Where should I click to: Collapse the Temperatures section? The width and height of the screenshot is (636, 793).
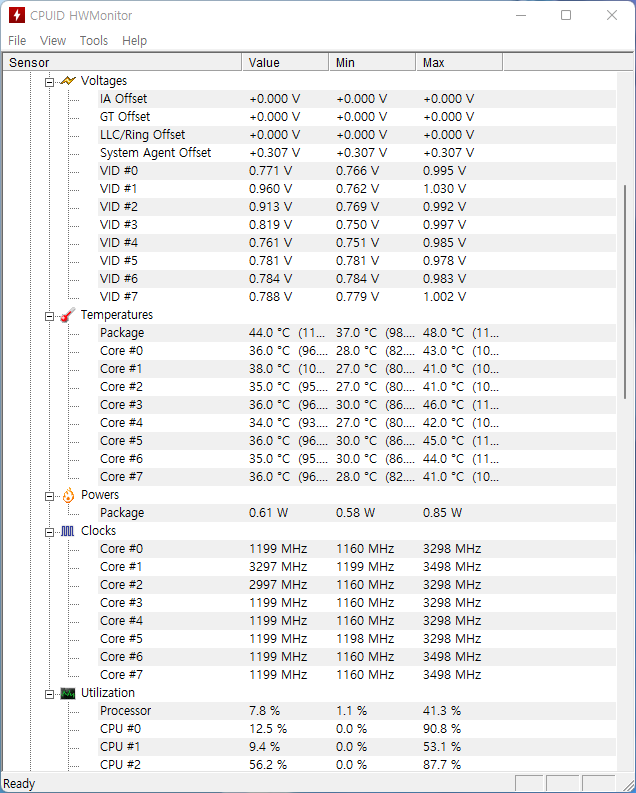pos(49,316)
